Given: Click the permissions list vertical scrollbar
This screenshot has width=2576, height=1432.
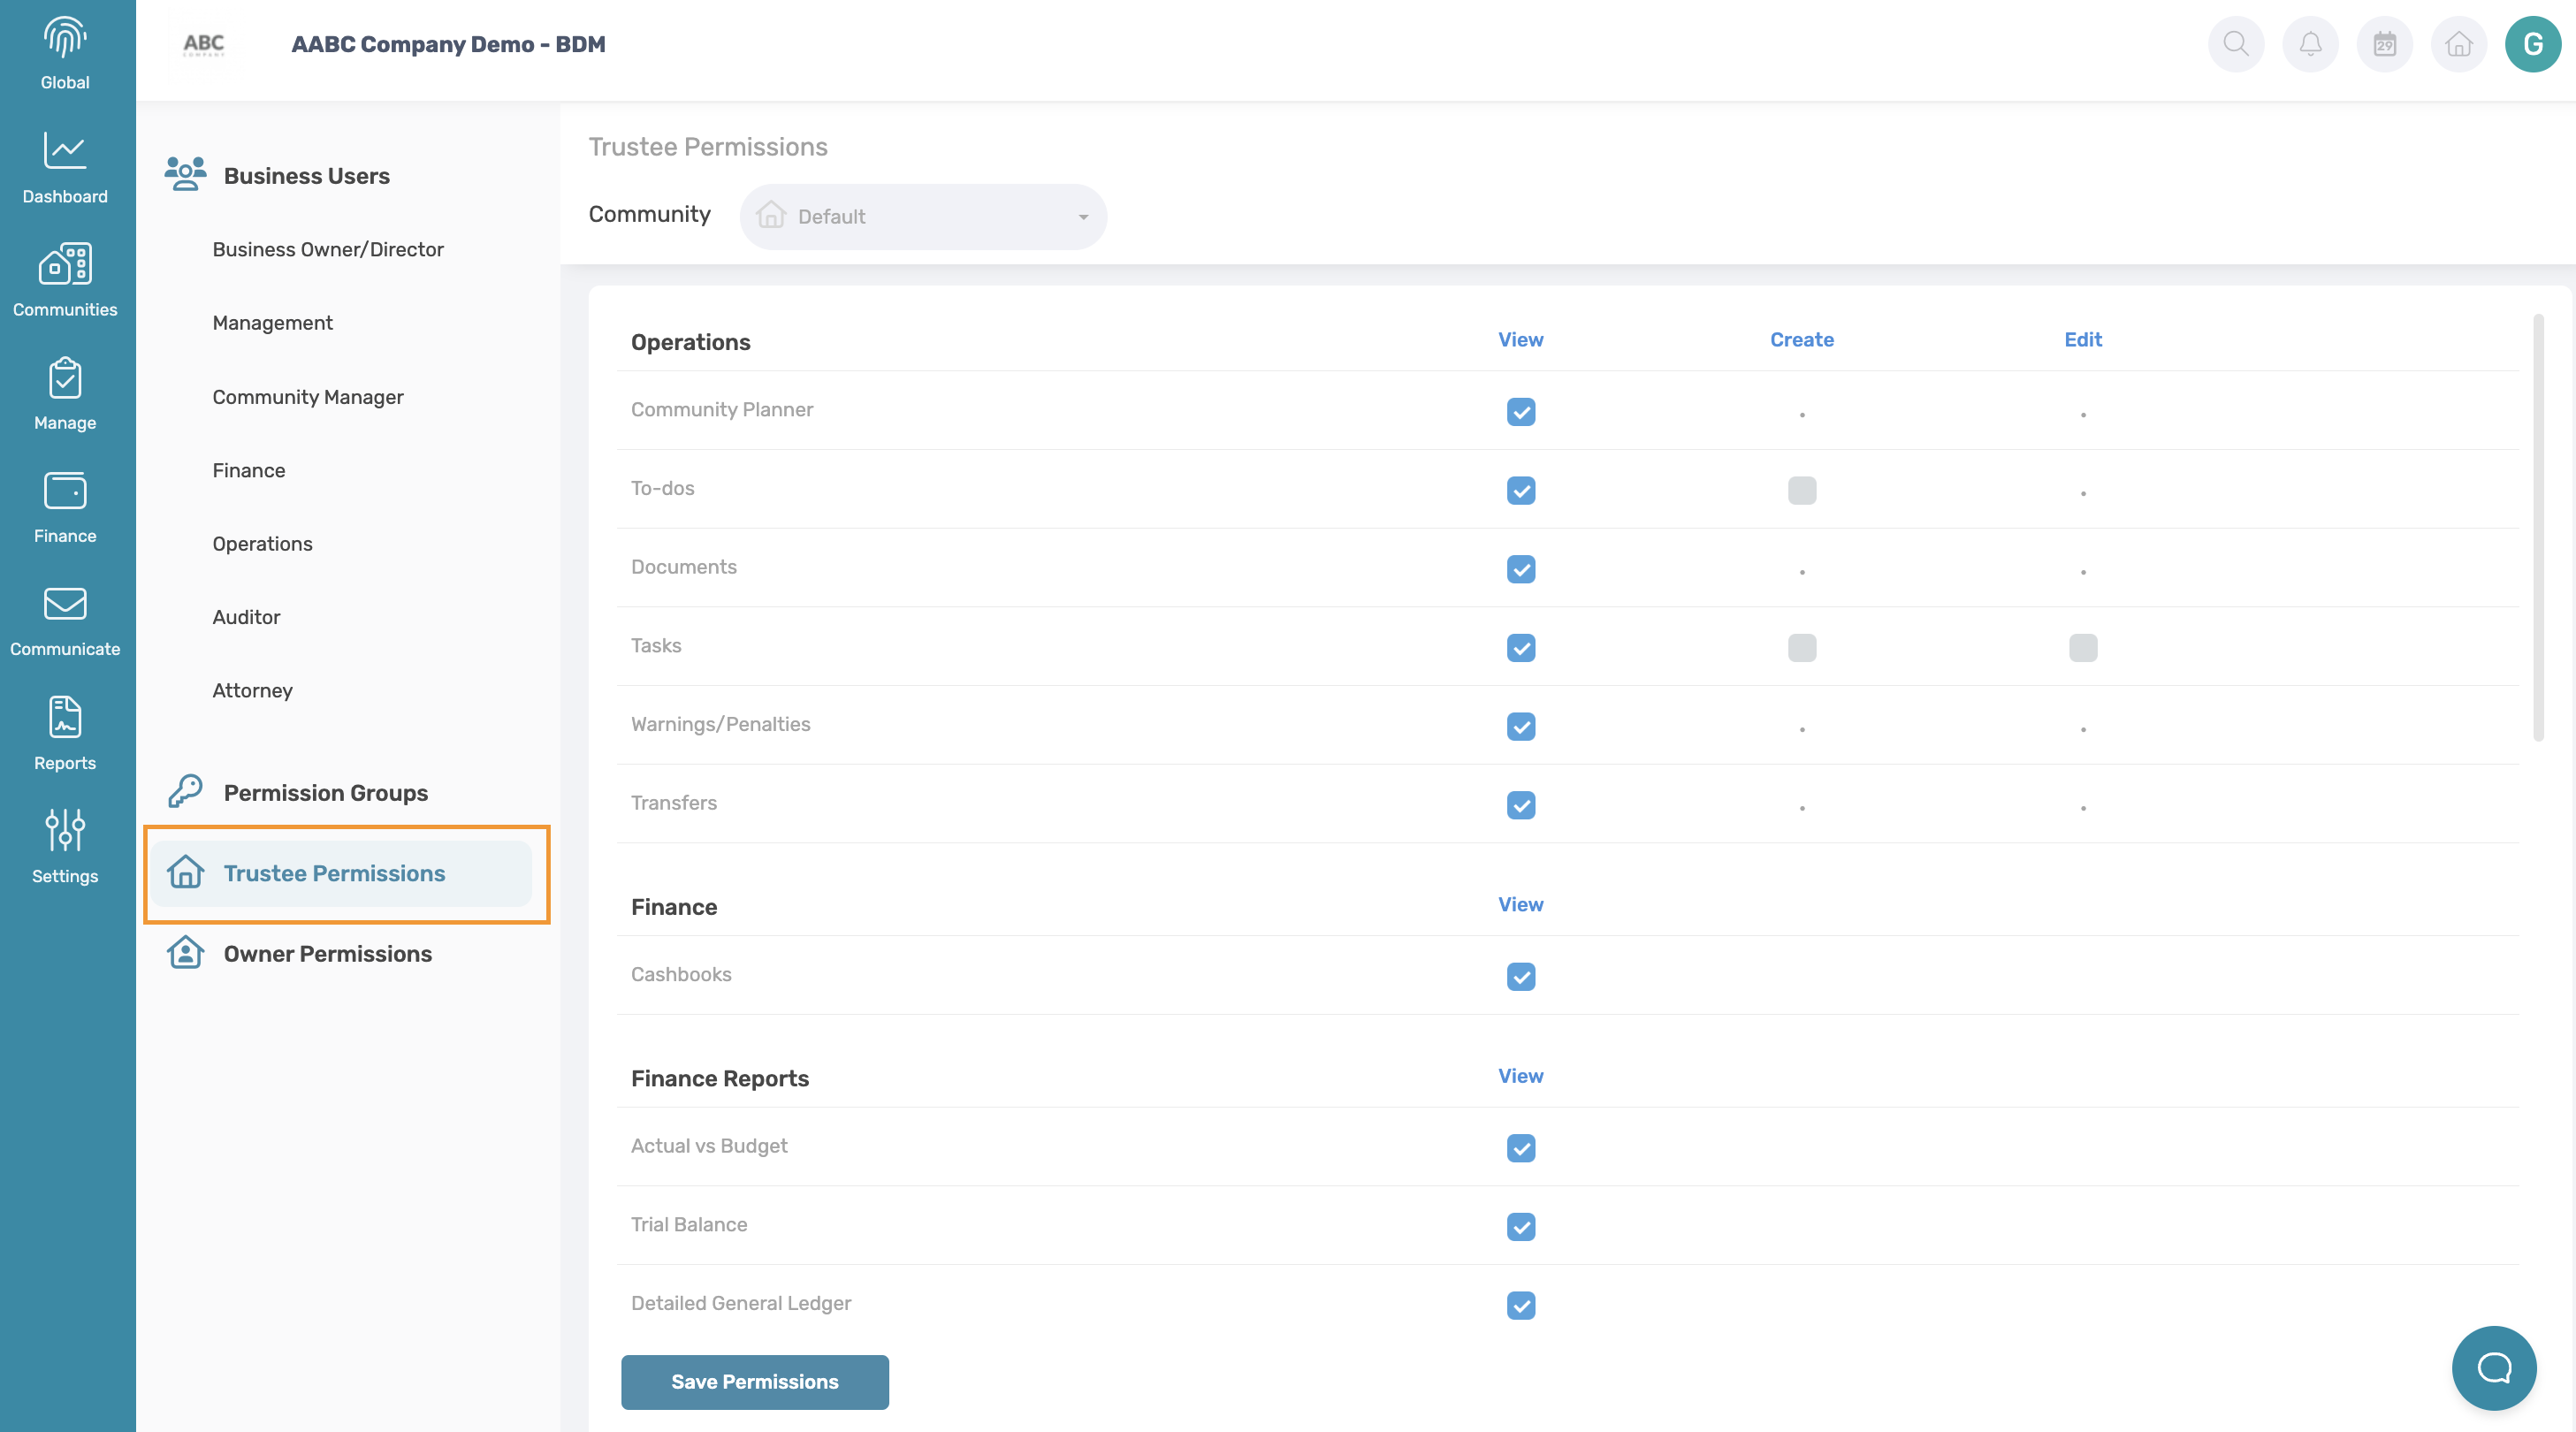Looking at the screenshot, I should pyautogui.click(x=2538, y=528).
